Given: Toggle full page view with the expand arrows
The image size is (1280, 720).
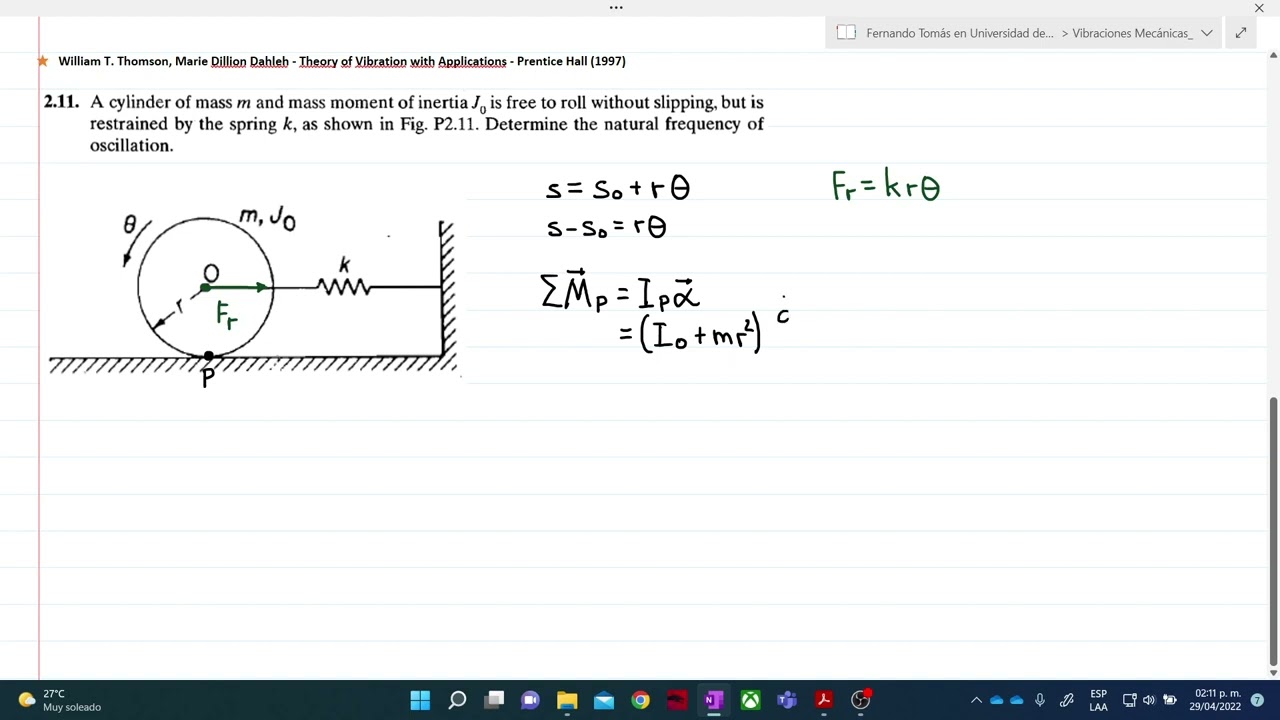Looking at the screenshot, I should 1241,33.
